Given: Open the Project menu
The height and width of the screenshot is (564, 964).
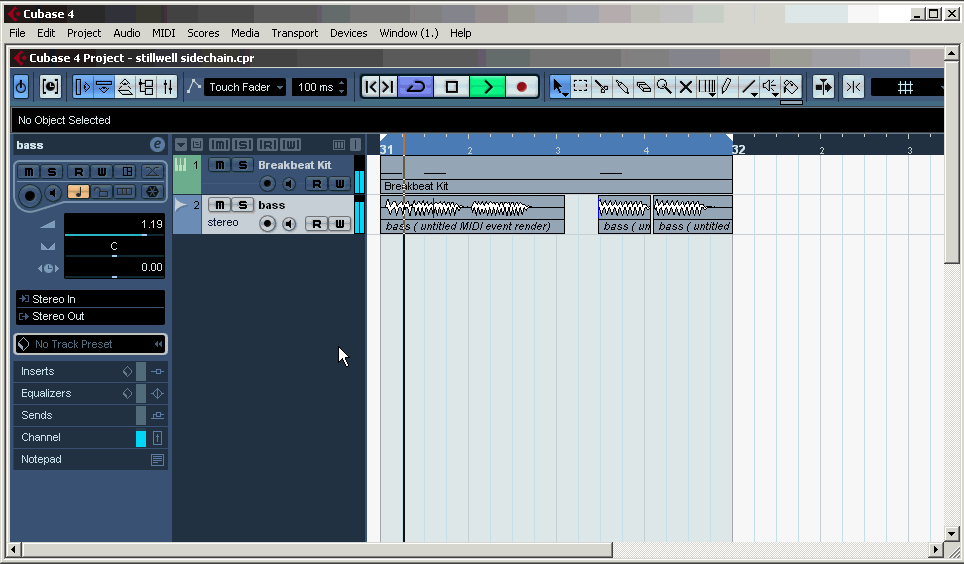Looking at the screenshot, I should coord(84,33).
